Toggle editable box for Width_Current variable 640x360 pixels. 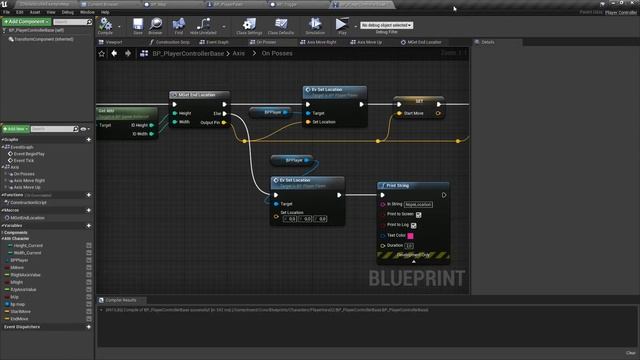pos(89,253)
